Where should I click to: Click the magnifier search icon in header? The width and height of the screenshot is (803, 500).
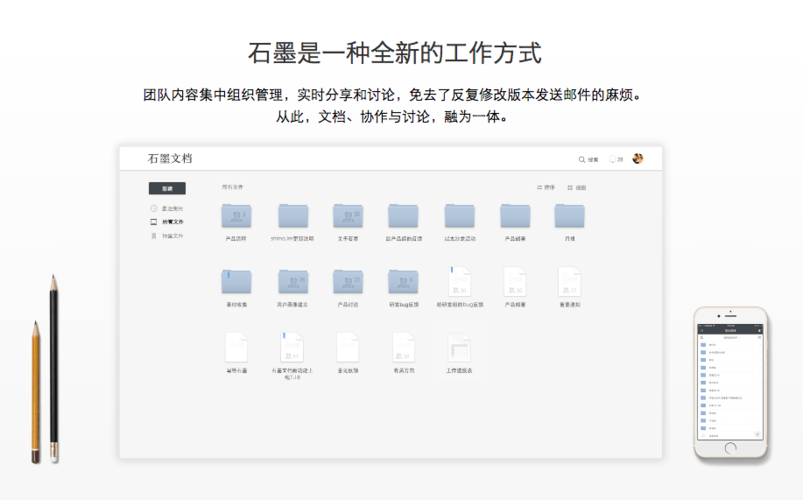click(x=582, y=160)
